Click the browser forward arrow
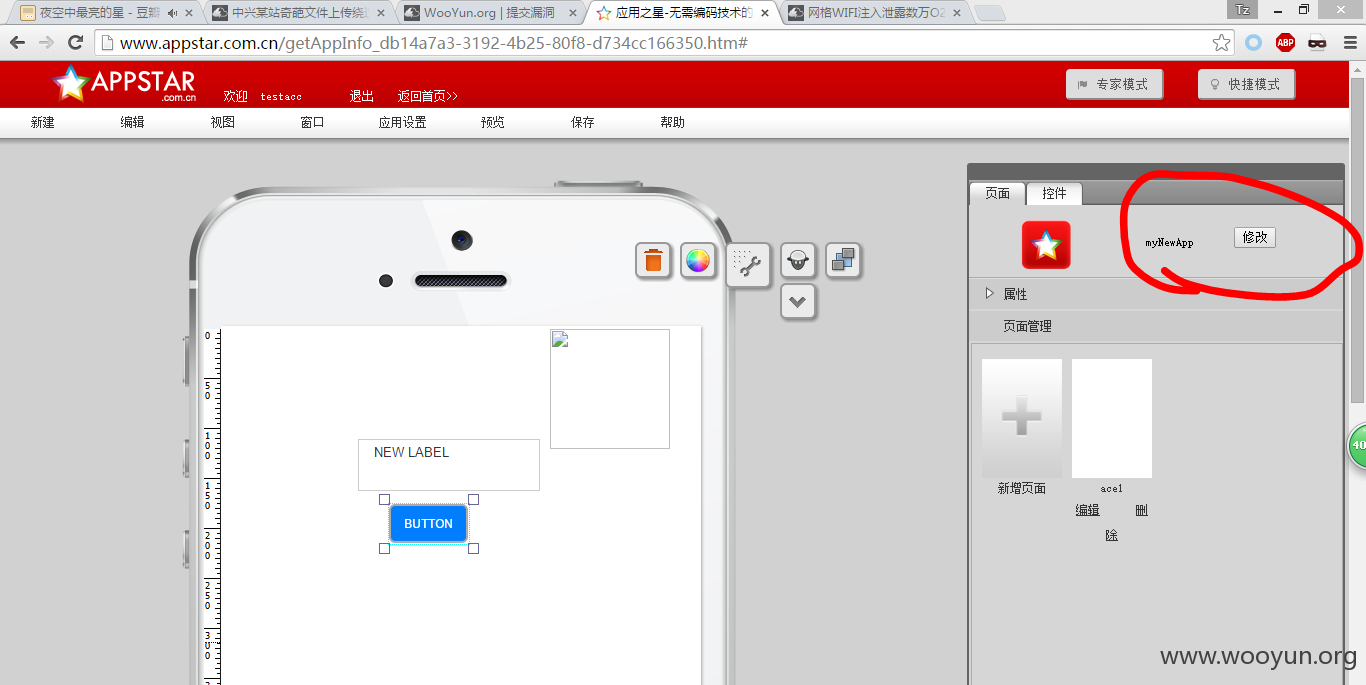 [46, 42]
